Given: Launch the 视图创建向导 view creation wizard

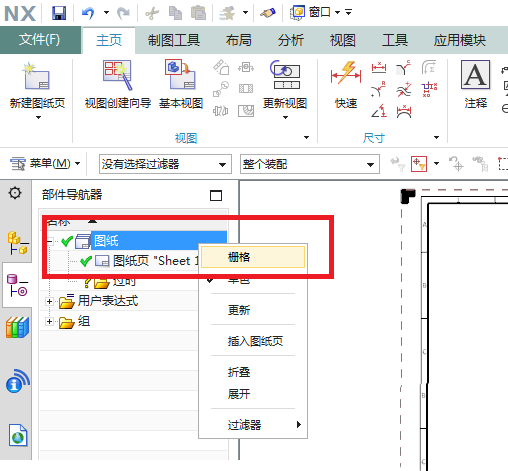Looking at the screenshot, I should pos(118,85).
